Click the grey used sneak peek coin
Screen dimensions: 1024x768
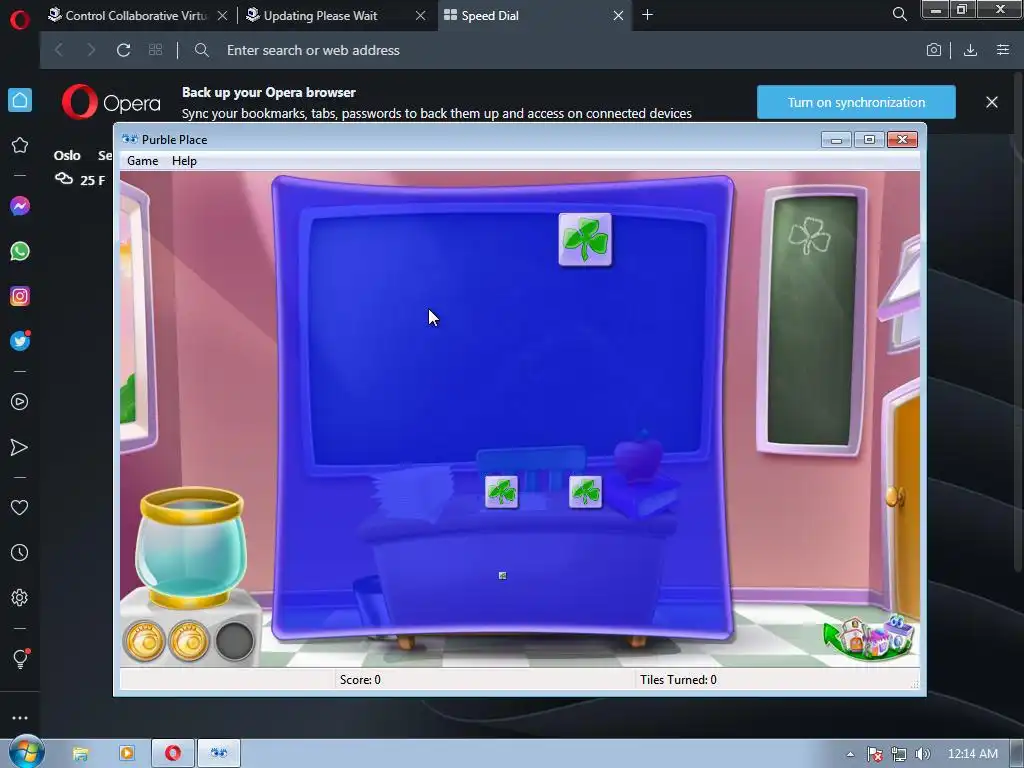coord(234,641)
